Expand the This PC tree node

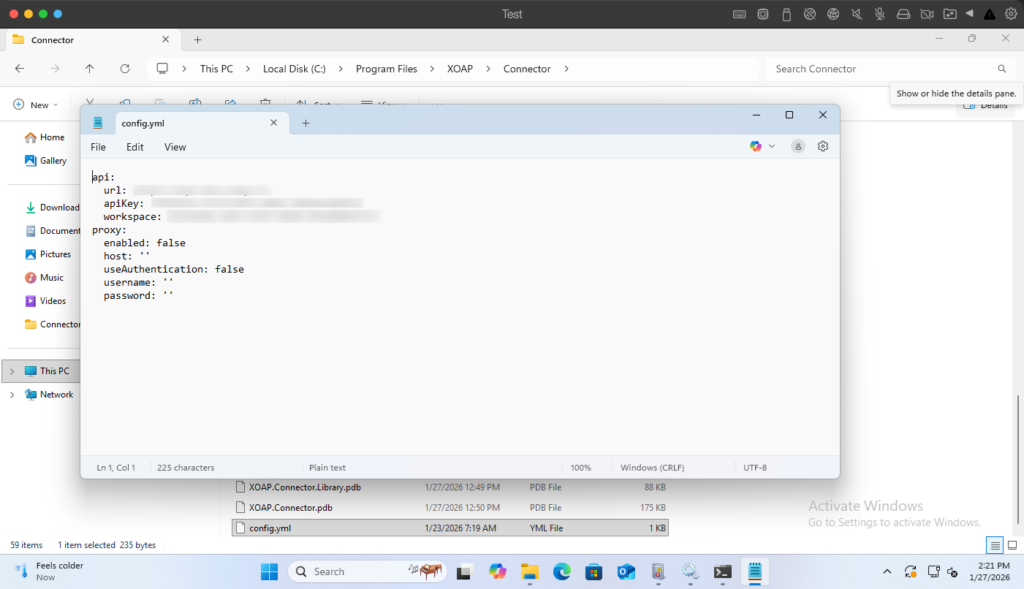point(12,371)
